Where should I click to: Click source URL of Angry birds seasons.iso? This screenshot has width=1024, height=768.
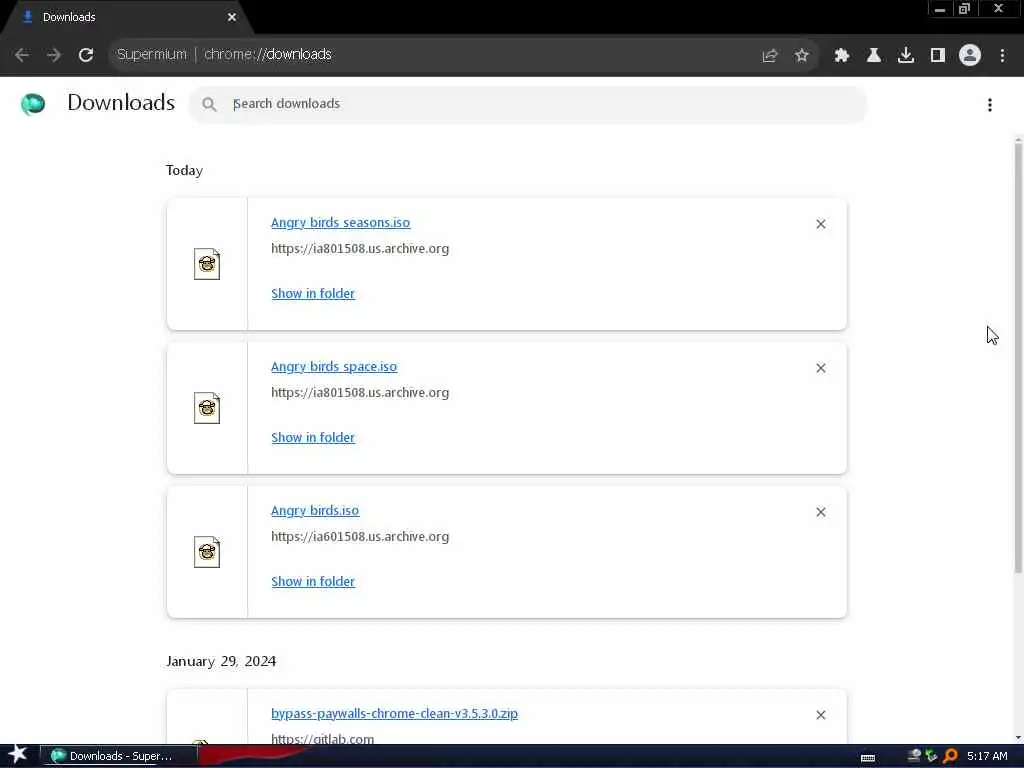tap(360, 249)
